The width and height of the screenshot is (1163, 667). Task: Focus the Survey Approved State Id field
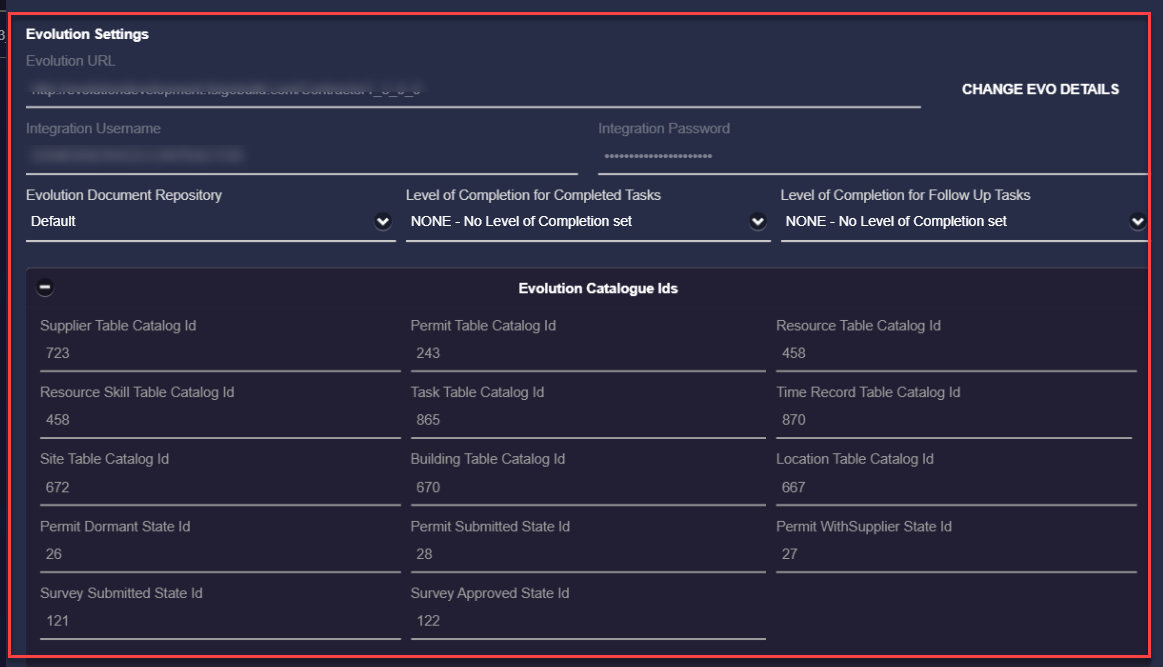click(x=587, y=621)
